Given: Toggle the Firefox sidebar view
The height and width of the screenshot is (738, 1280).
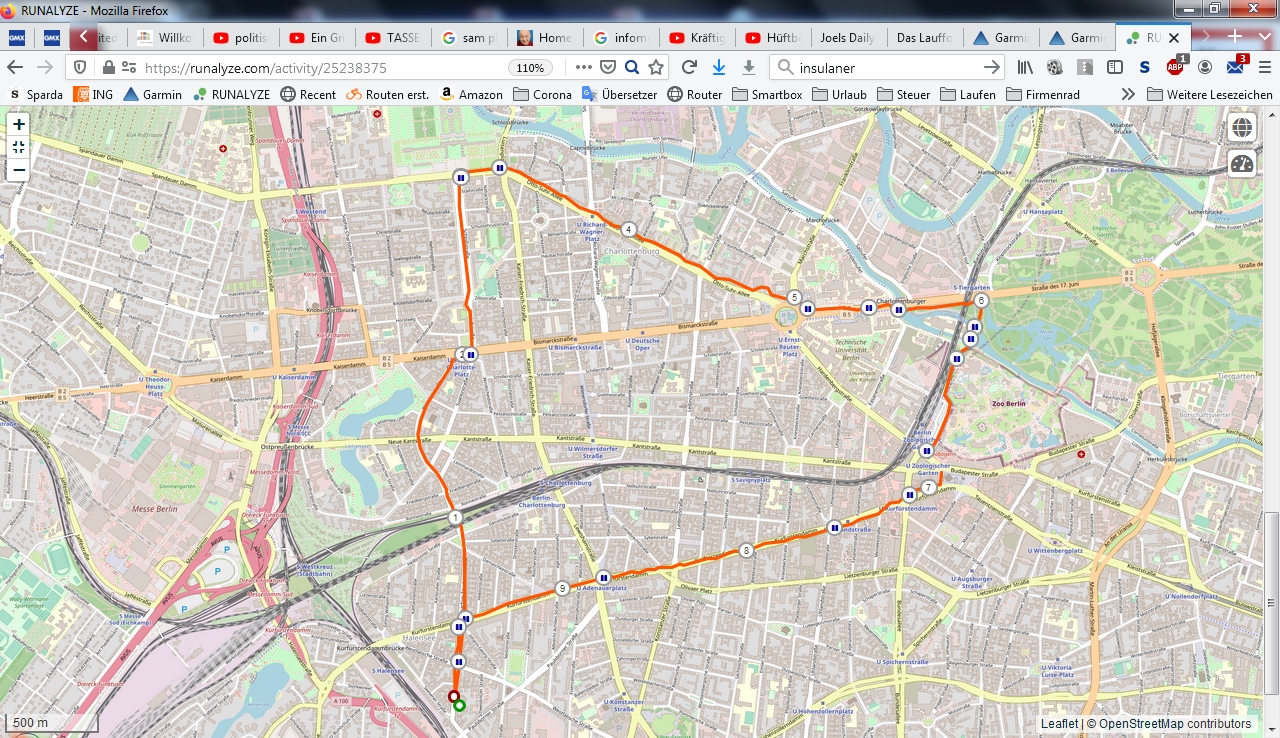Looking at the screenshot, I should point(1114,67).
